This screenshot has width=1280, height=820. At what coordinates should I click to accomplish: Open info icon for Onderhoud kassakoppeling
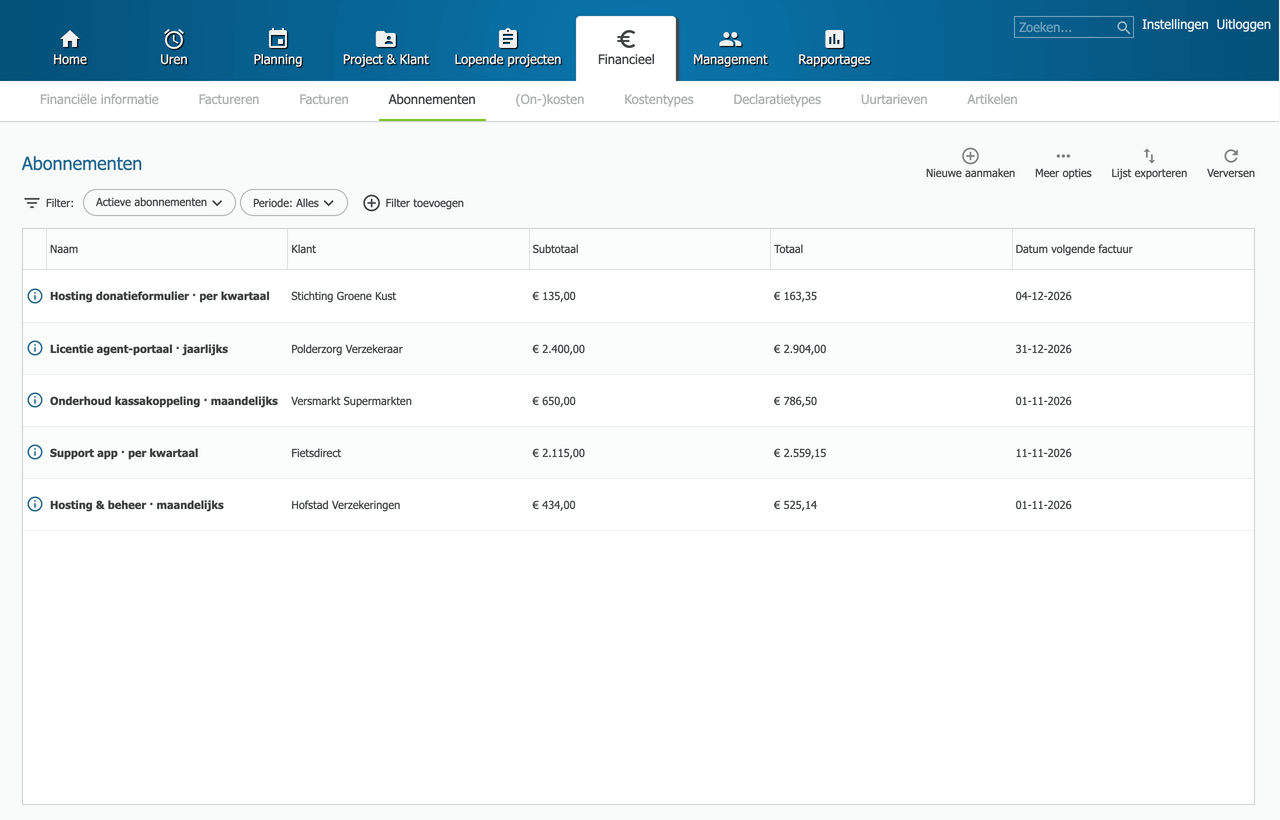point(35,401)
